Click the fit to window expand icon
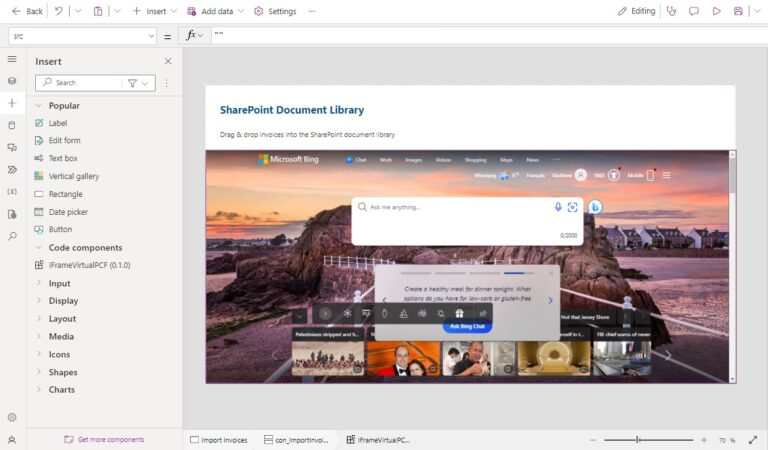The width and height of the screenshot is (768, 450). pyautogui.click(x=753, y=440)
